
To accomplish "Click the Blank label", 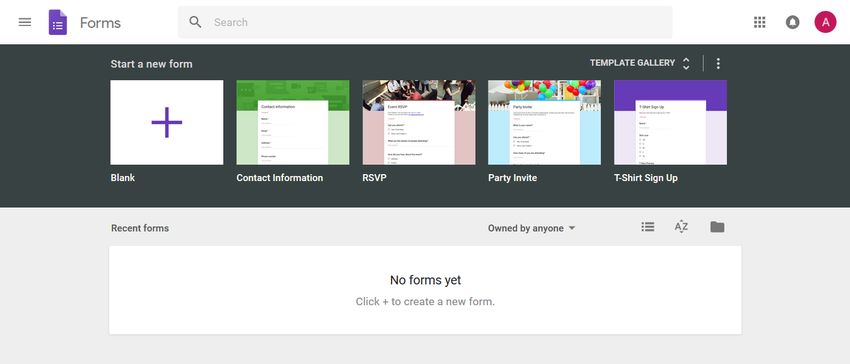I will (x=123, y=178).
